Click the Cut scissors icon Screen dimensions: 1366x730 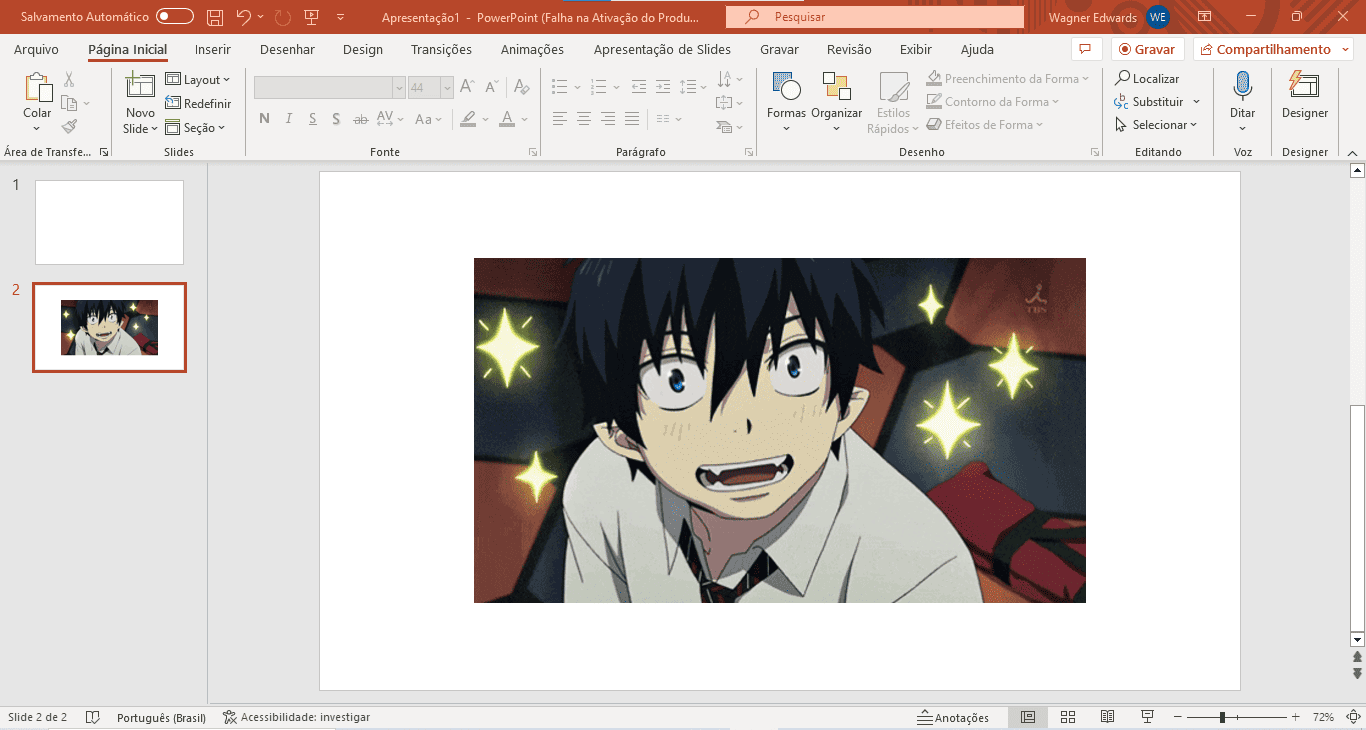69,79
